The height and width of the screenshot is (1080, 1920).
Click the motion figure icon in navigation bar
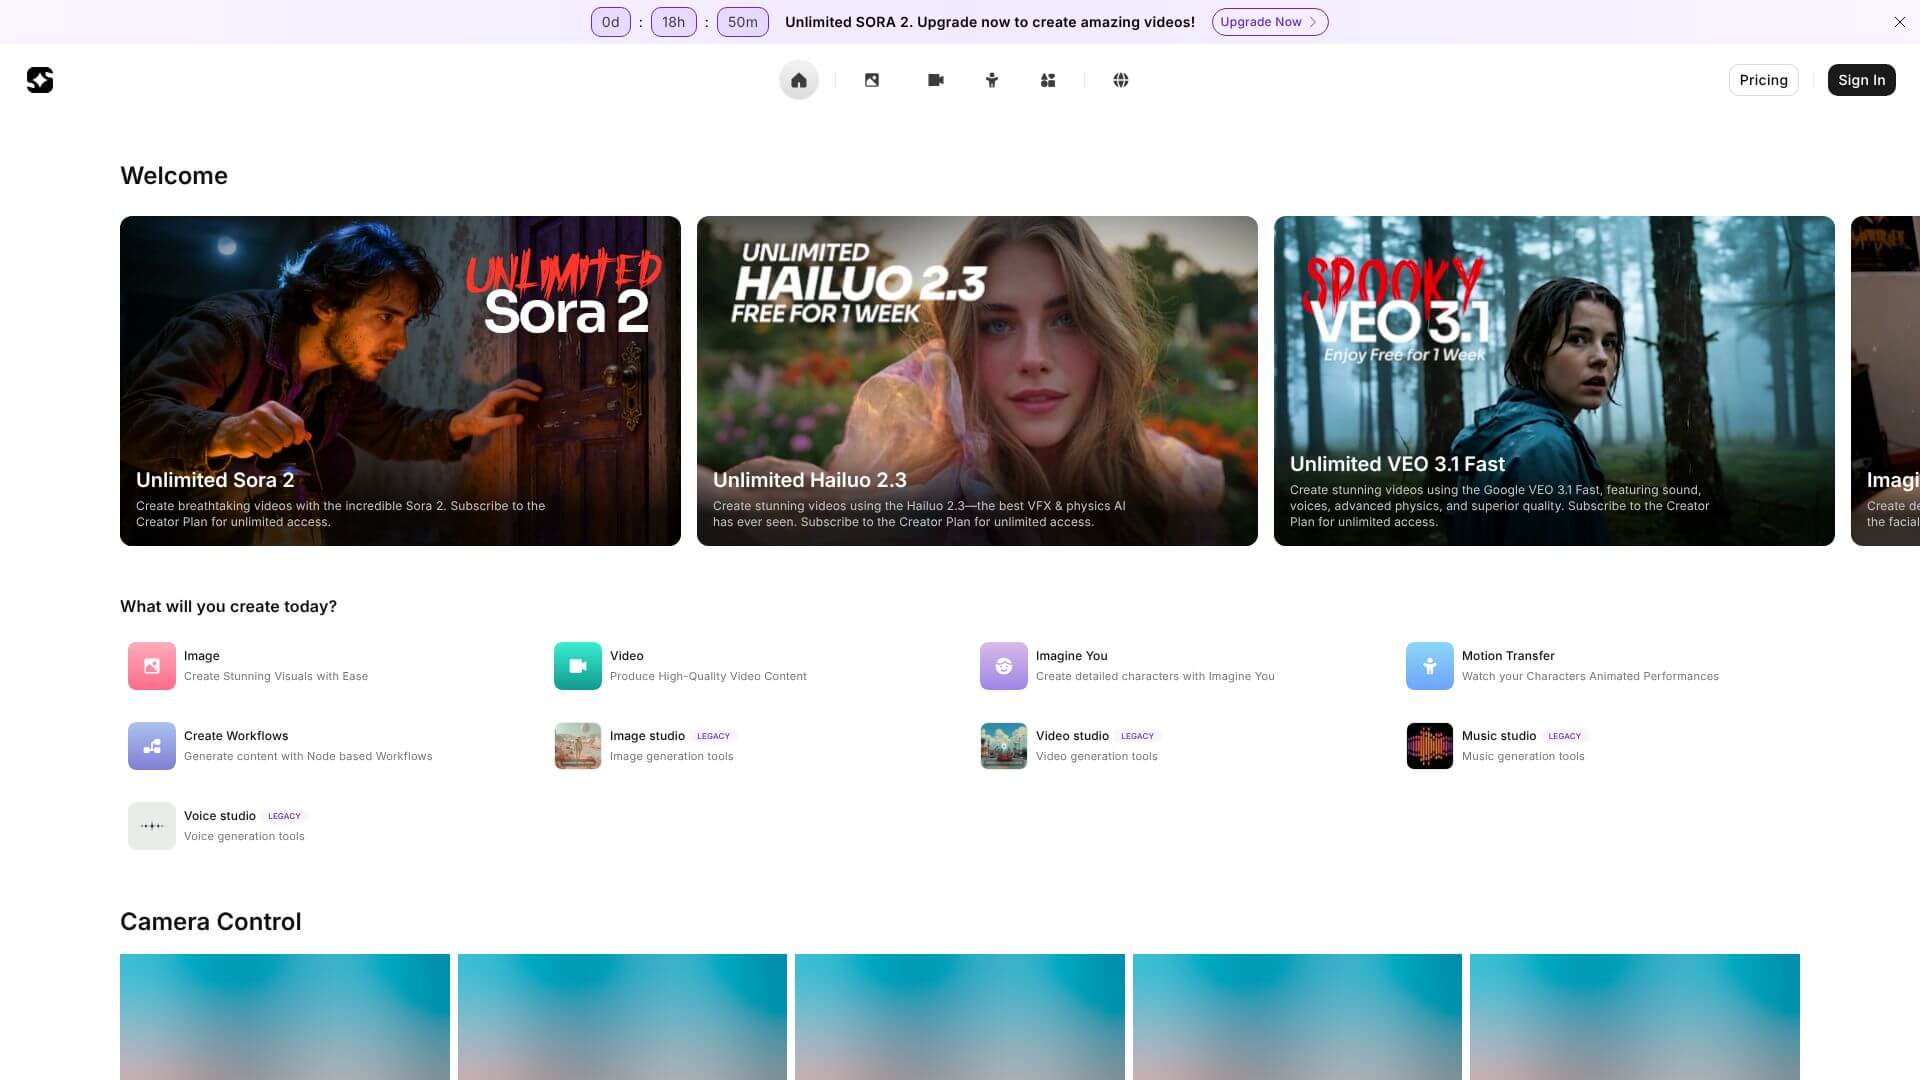coord(992,80)
